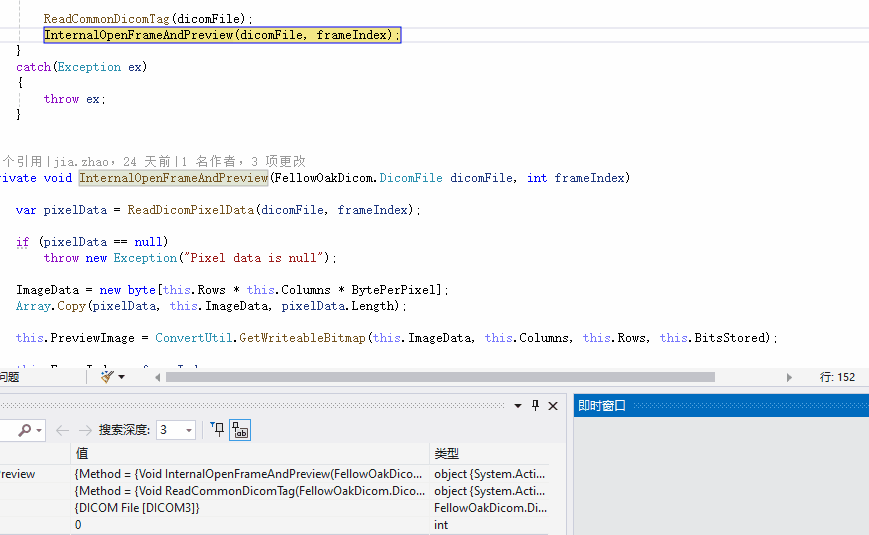This screenshot has width=869, height=535.
Task: Click inside the 即时窗口 input area
Action: pyautogui.click(x=721, y=476)
